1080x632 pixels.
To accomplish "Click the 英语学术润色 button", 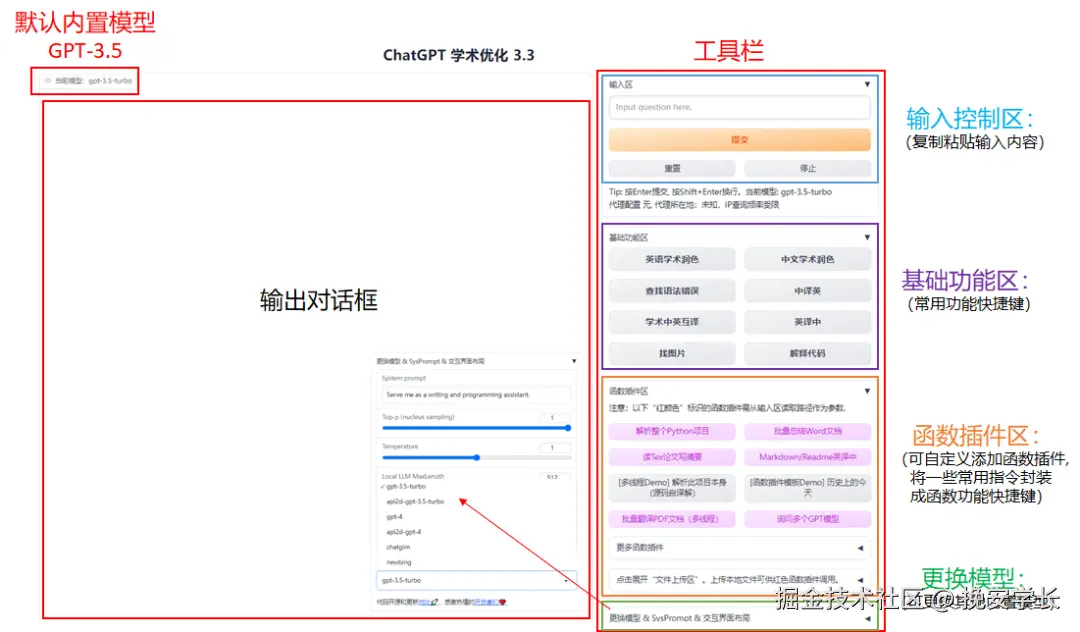I will tap(672, 260).
